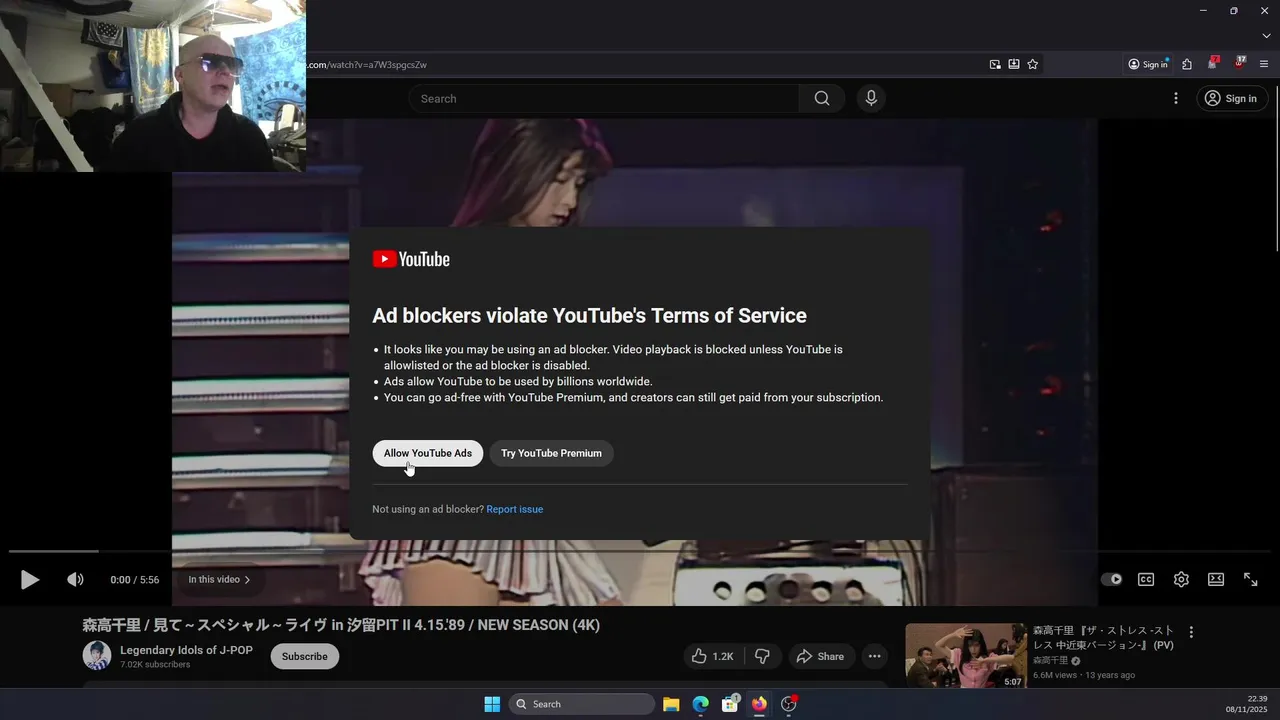Click the Firefox icon in the taskbar
The width and height of the screenshot is (1280, 720).
[x=759, y=704]
